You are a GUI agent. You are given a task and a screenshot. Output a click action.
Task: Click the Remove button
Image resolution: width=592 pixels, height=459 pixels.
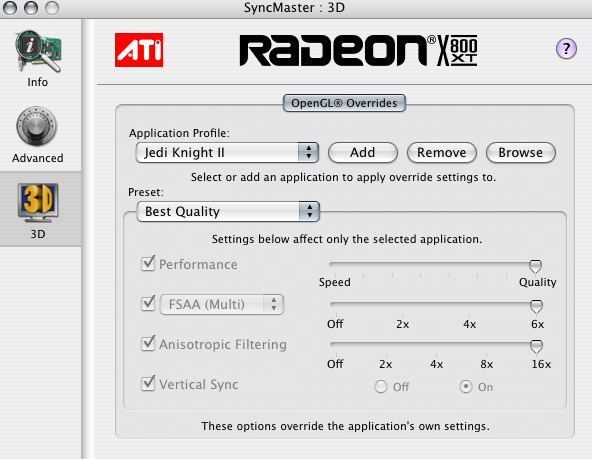(442, 152)
